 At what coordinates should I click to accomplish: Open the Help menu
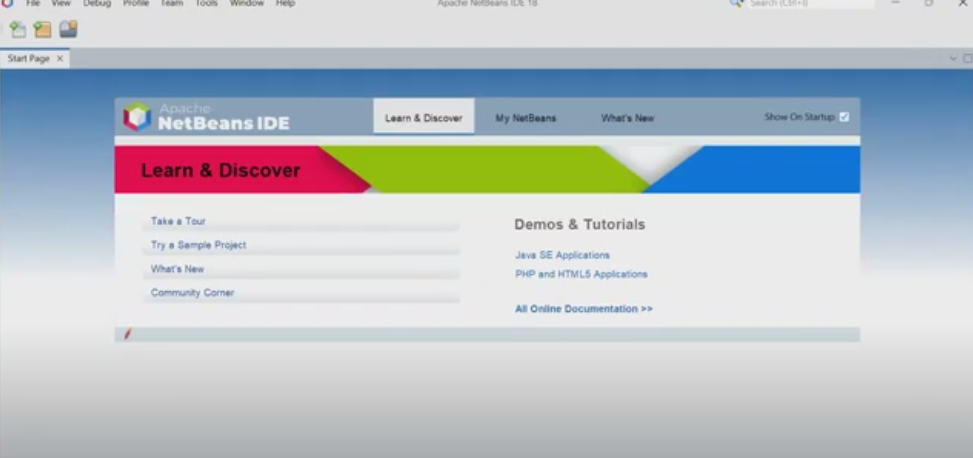tap(285, 3)
